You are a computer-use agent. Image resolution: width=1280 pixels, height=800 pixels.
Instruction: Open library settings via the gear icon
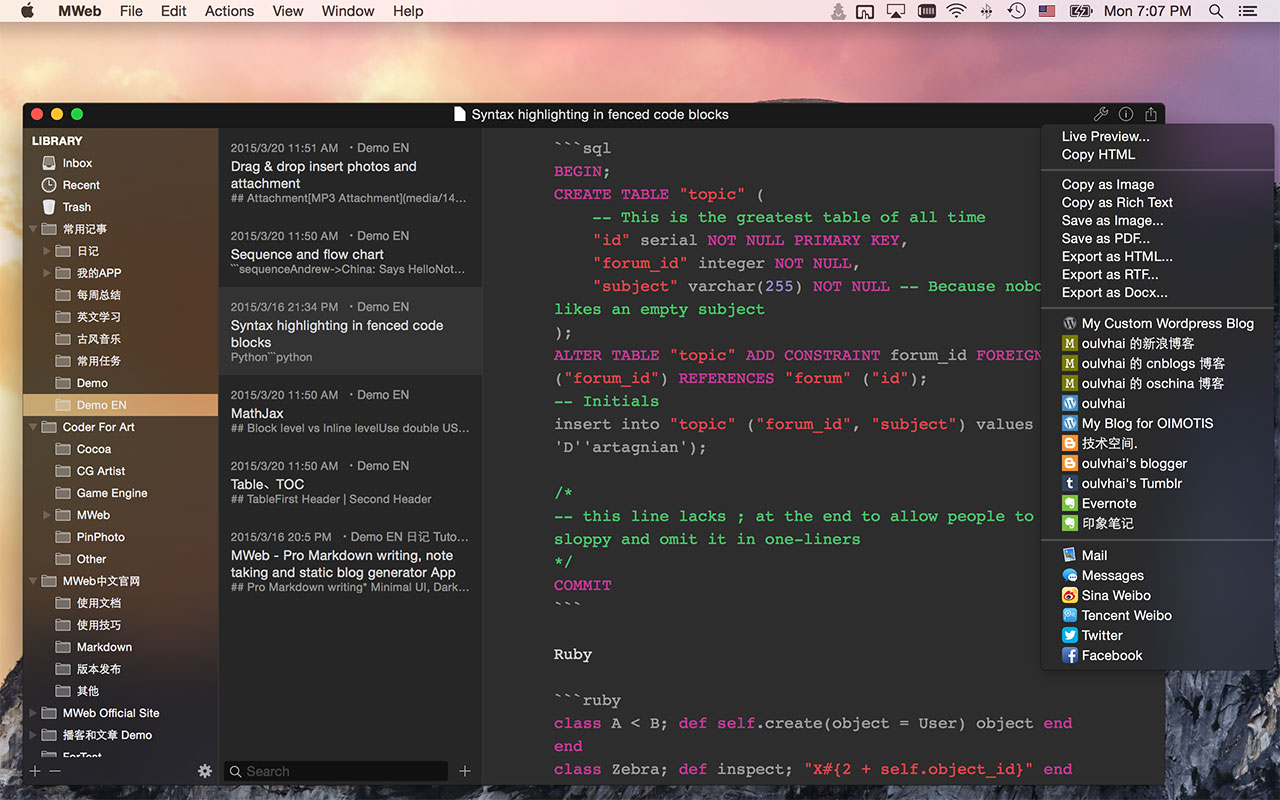point(205,771)
